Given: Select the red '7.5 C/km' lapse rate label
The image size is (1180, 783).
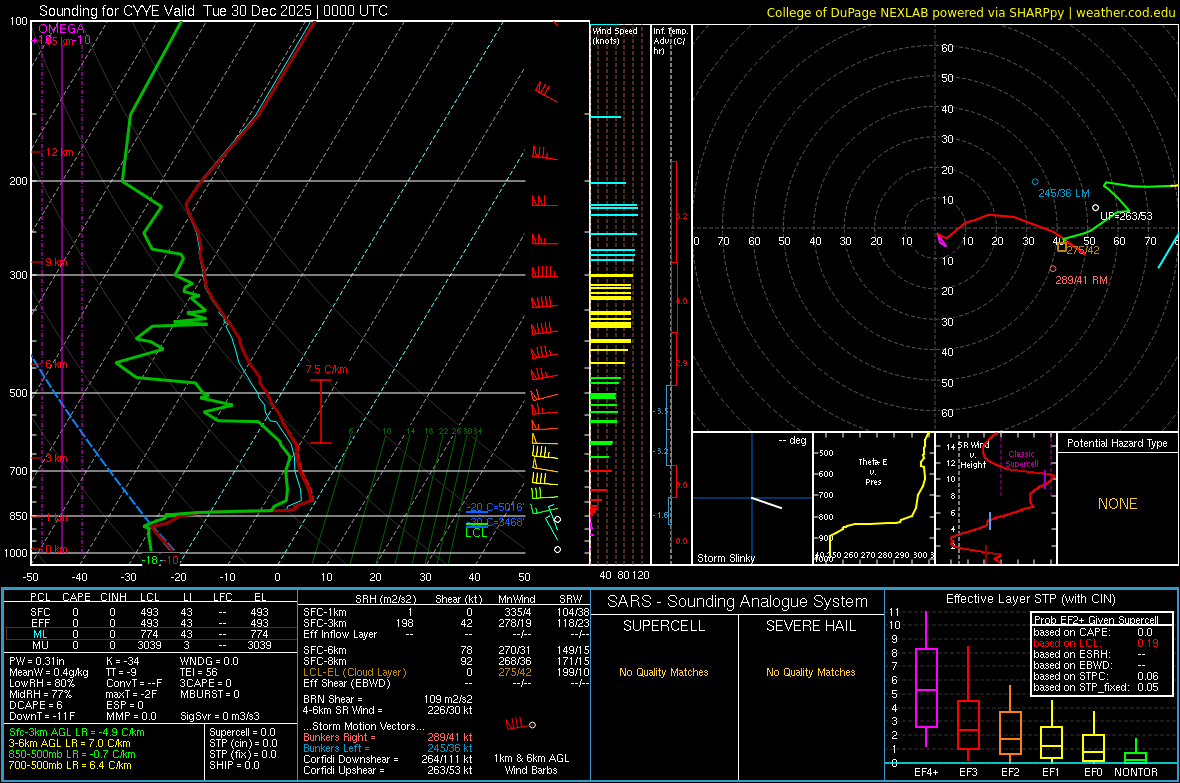Looking at the screenshot, I should pos(326,369).
